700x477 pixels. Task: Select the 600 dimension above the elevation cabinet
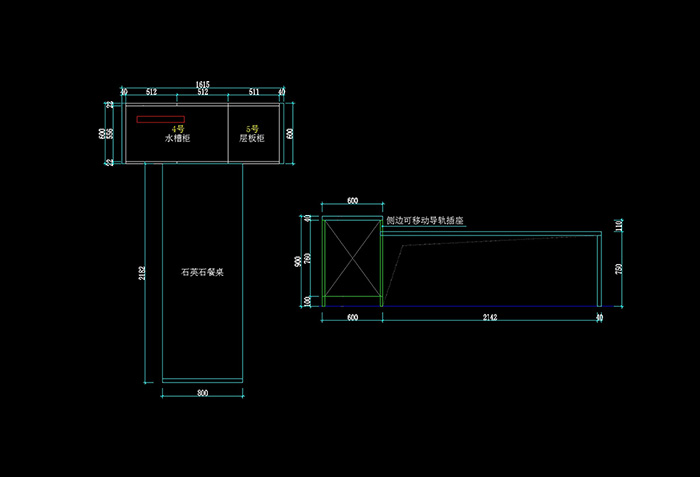[x=352, y=201]
